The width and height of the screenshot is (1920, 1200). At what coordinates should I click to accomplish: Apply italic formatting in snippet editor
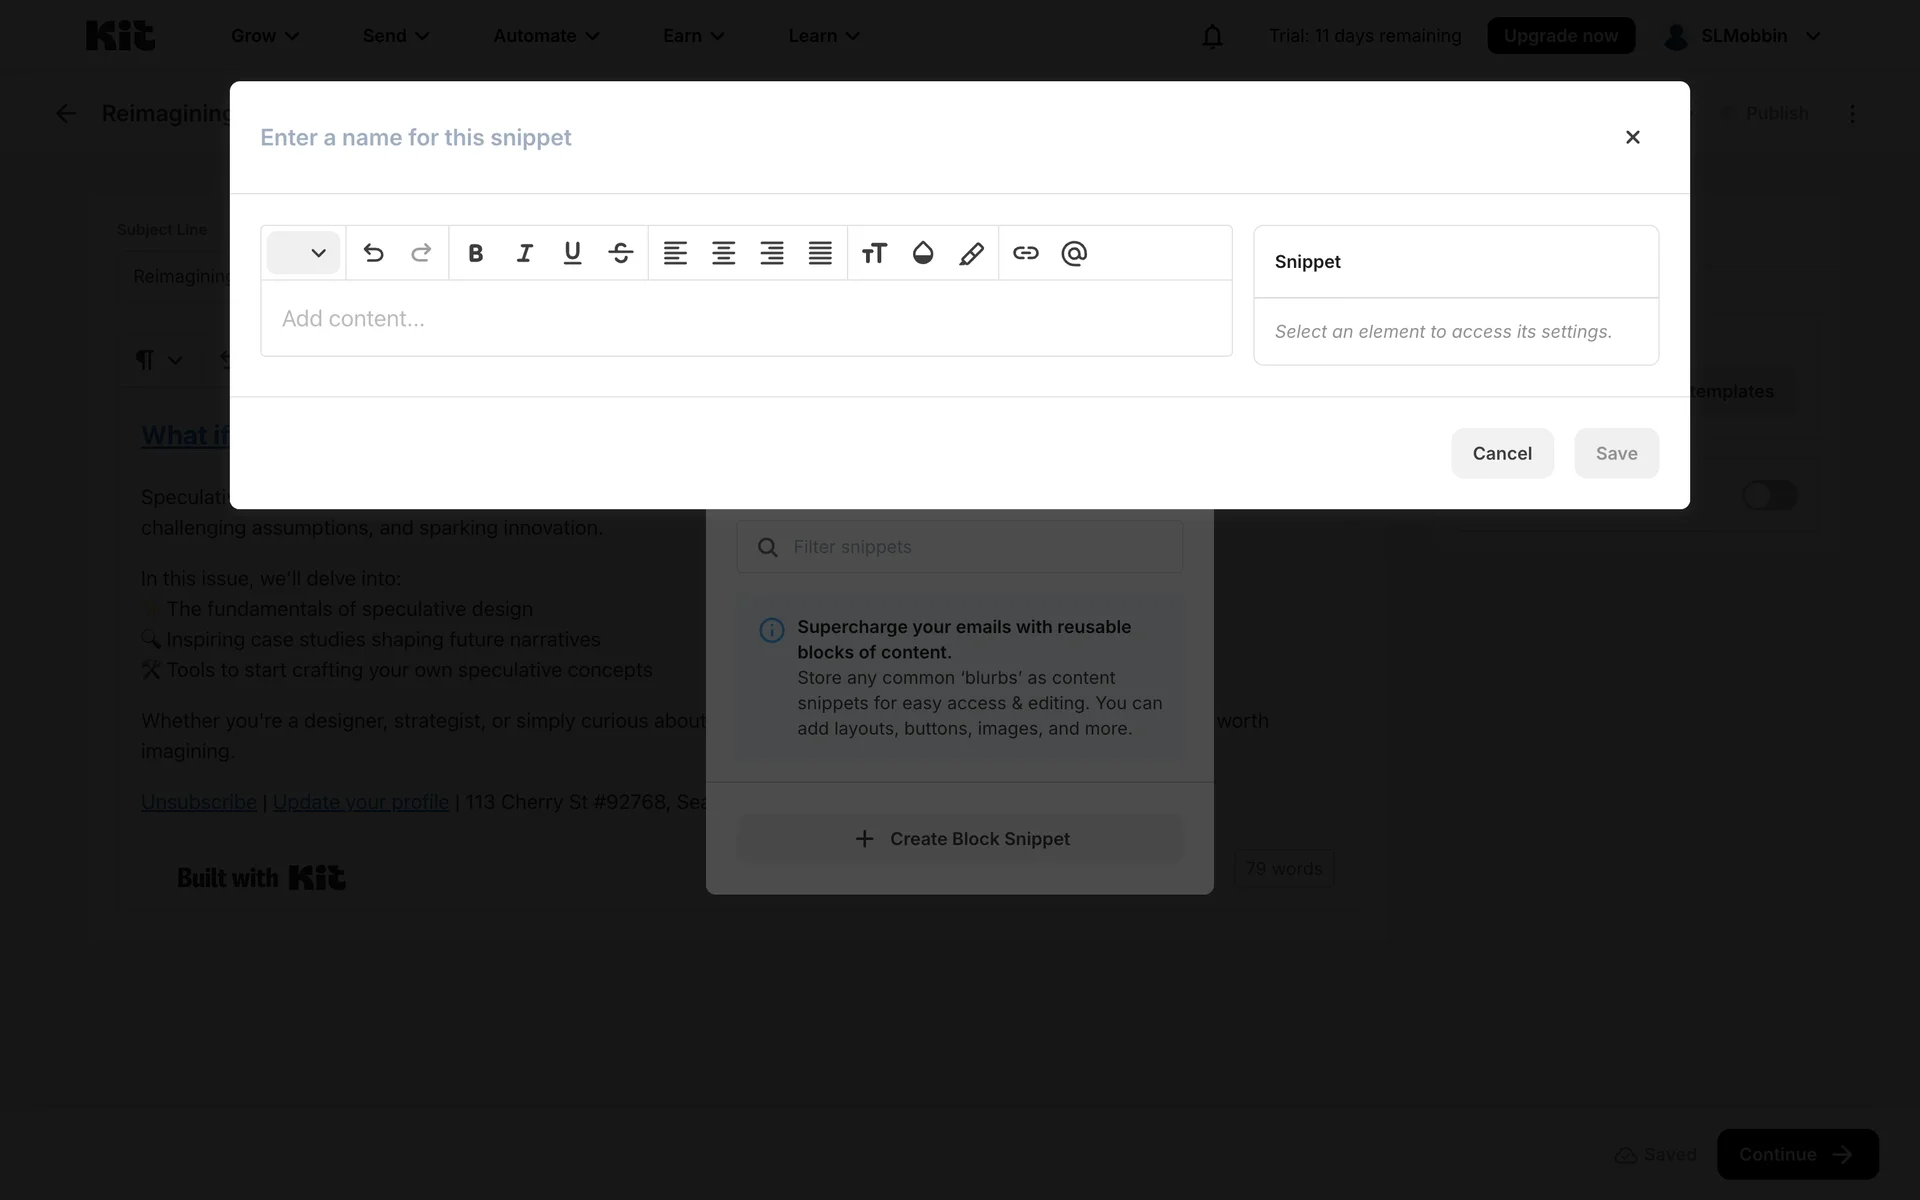point(524,253)
